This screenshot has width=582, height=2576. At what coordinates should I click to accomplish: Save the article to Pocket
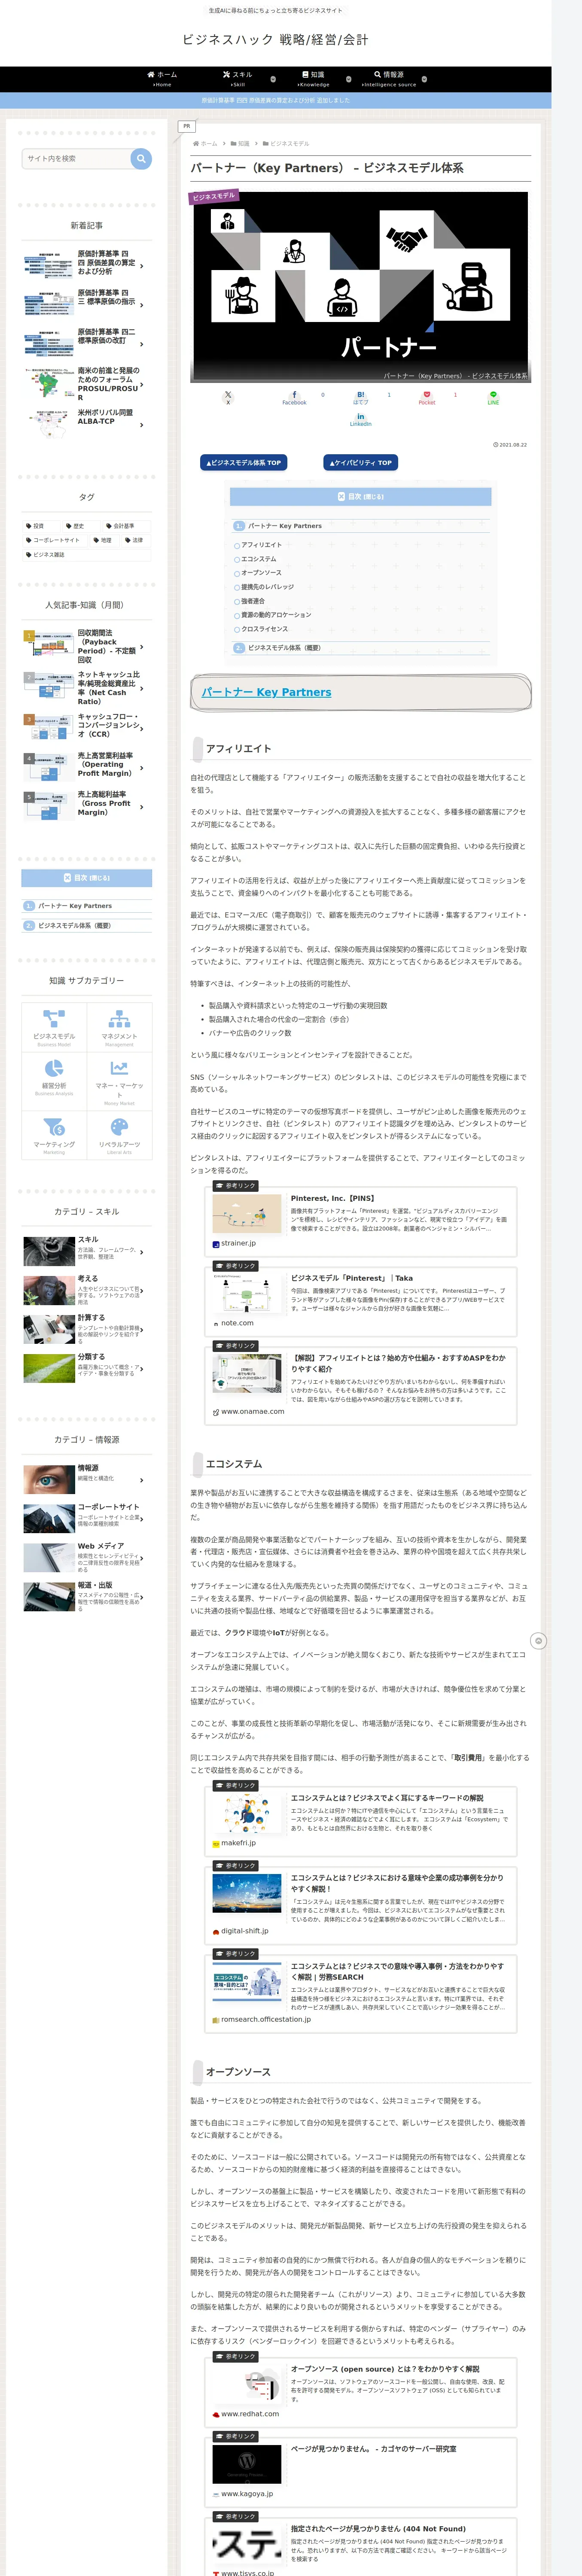(427, 397)
